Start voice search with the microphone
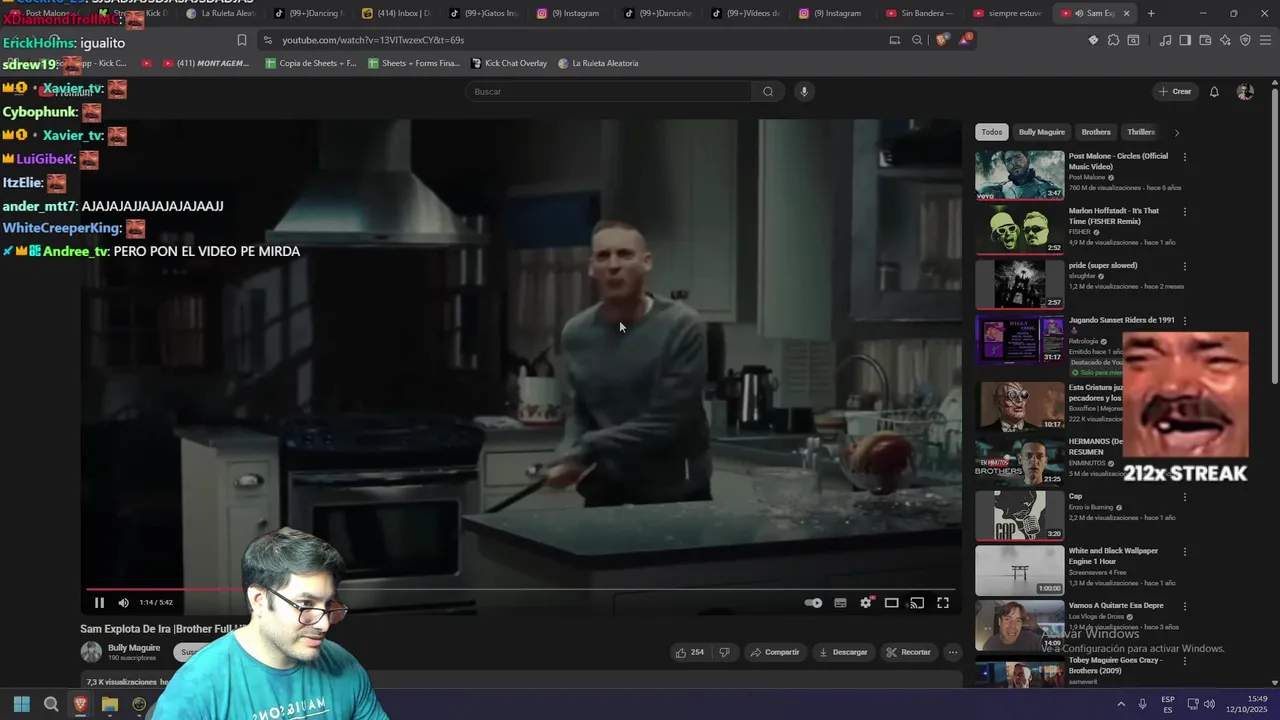Image resolution: width=1280 pixels, height=720 pixels. point(803,91)
